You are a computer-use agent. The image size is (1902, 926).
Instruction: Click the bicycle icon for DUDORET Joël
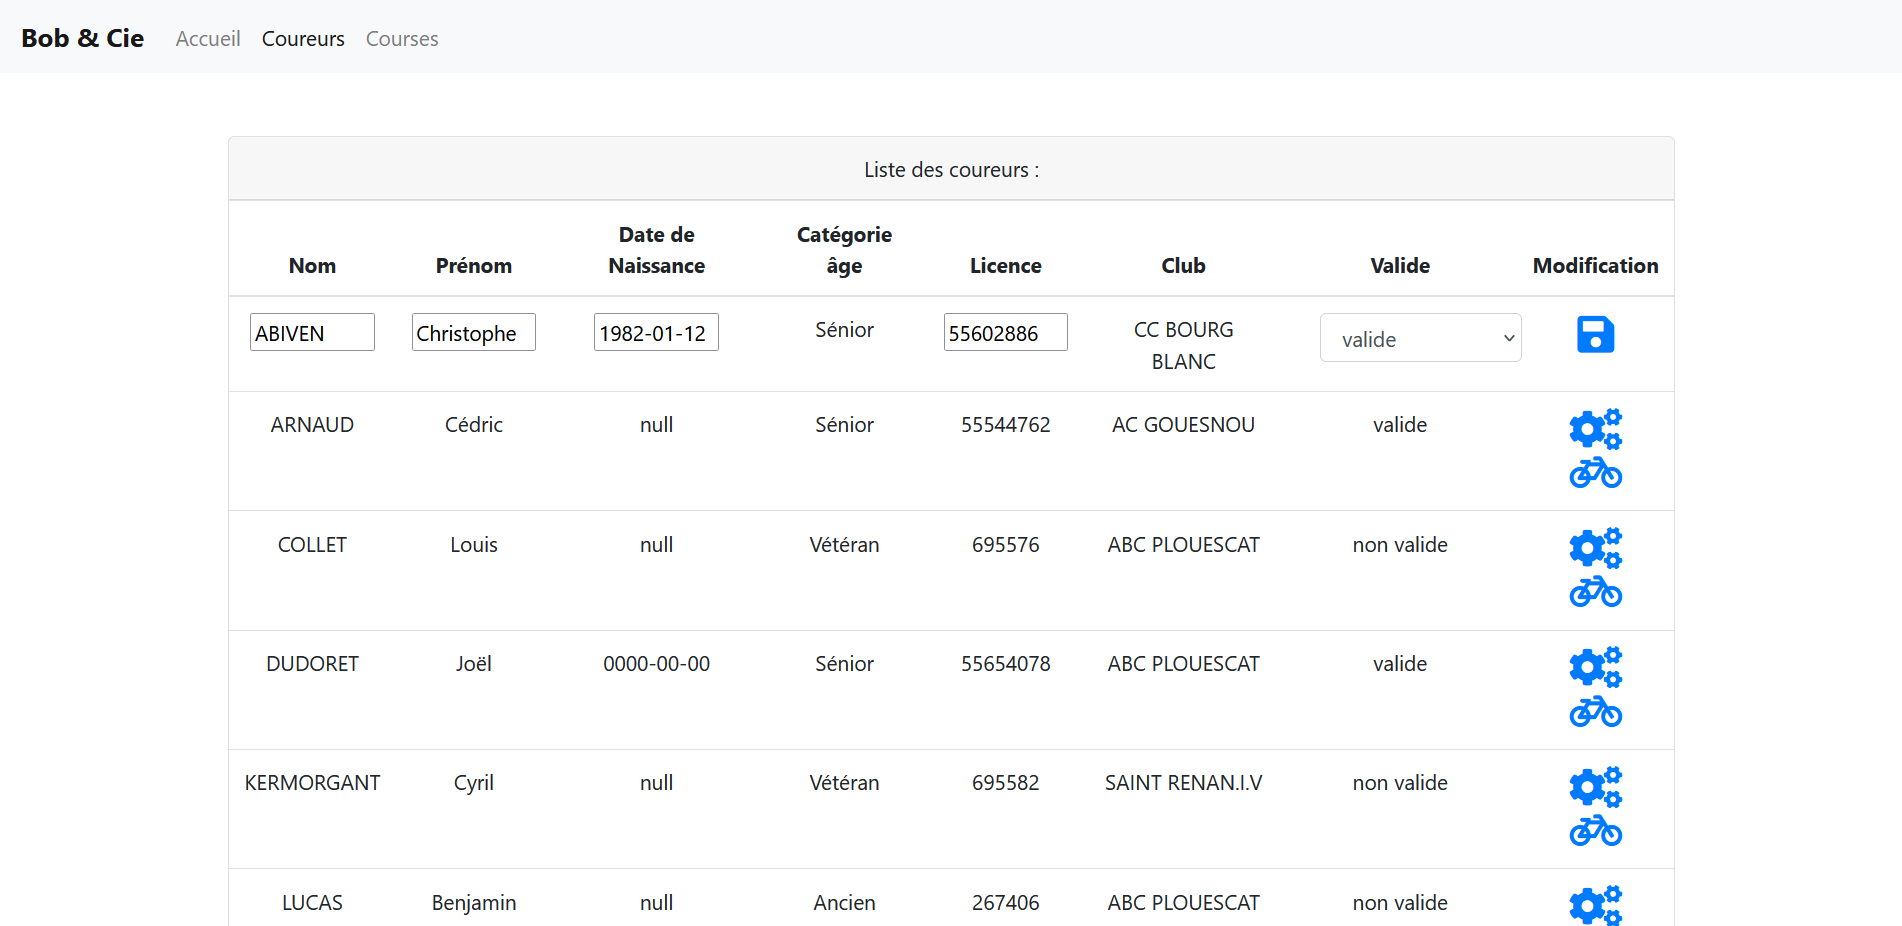1595,712
